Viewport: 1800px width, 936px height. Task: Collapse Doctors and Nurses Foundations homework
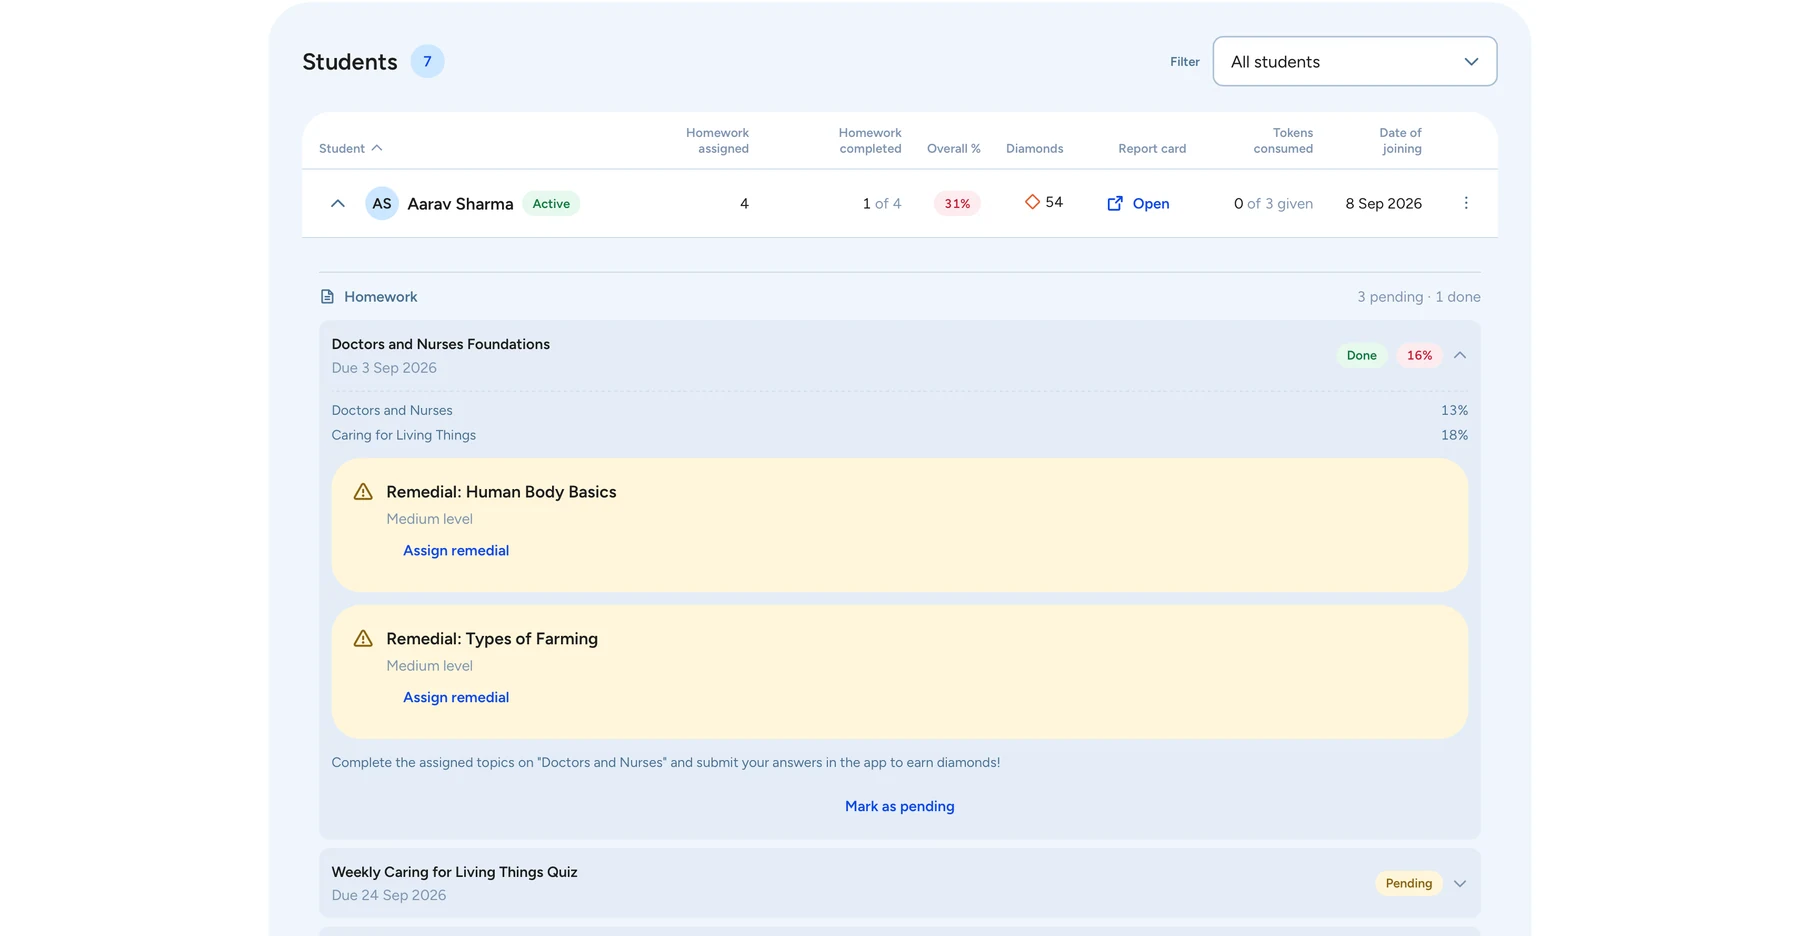(x=1460, y=355)
